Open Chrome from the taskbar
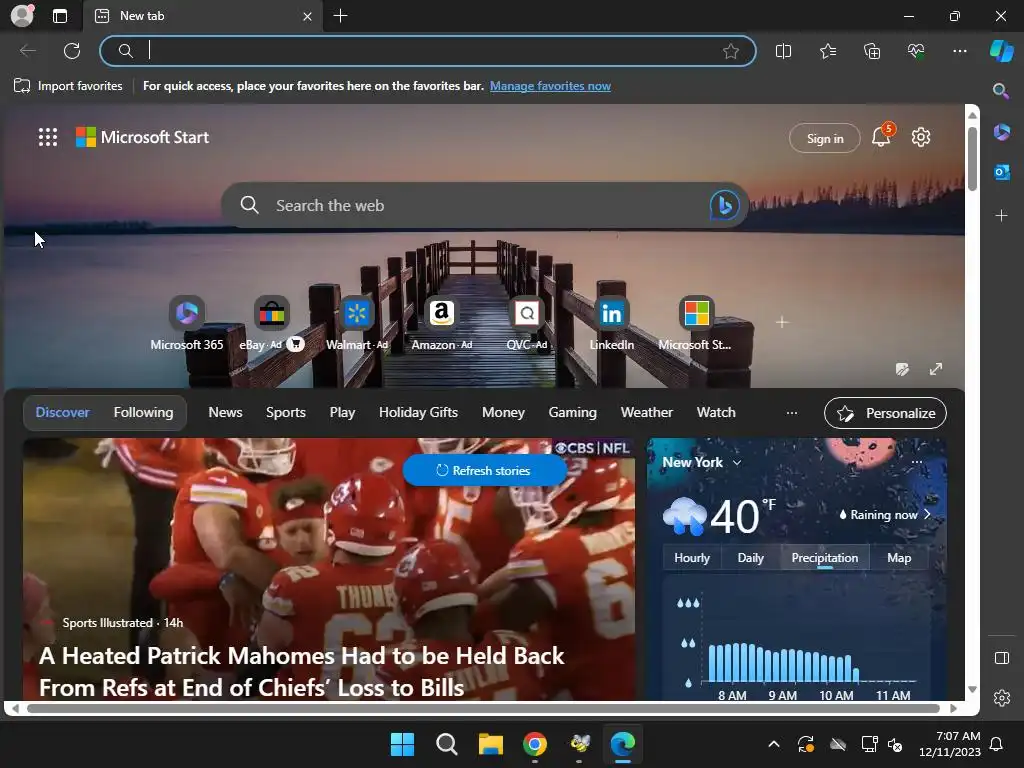Image resolution: width=1024 pixels, height=768 pixels. click(x=535, y=744)
